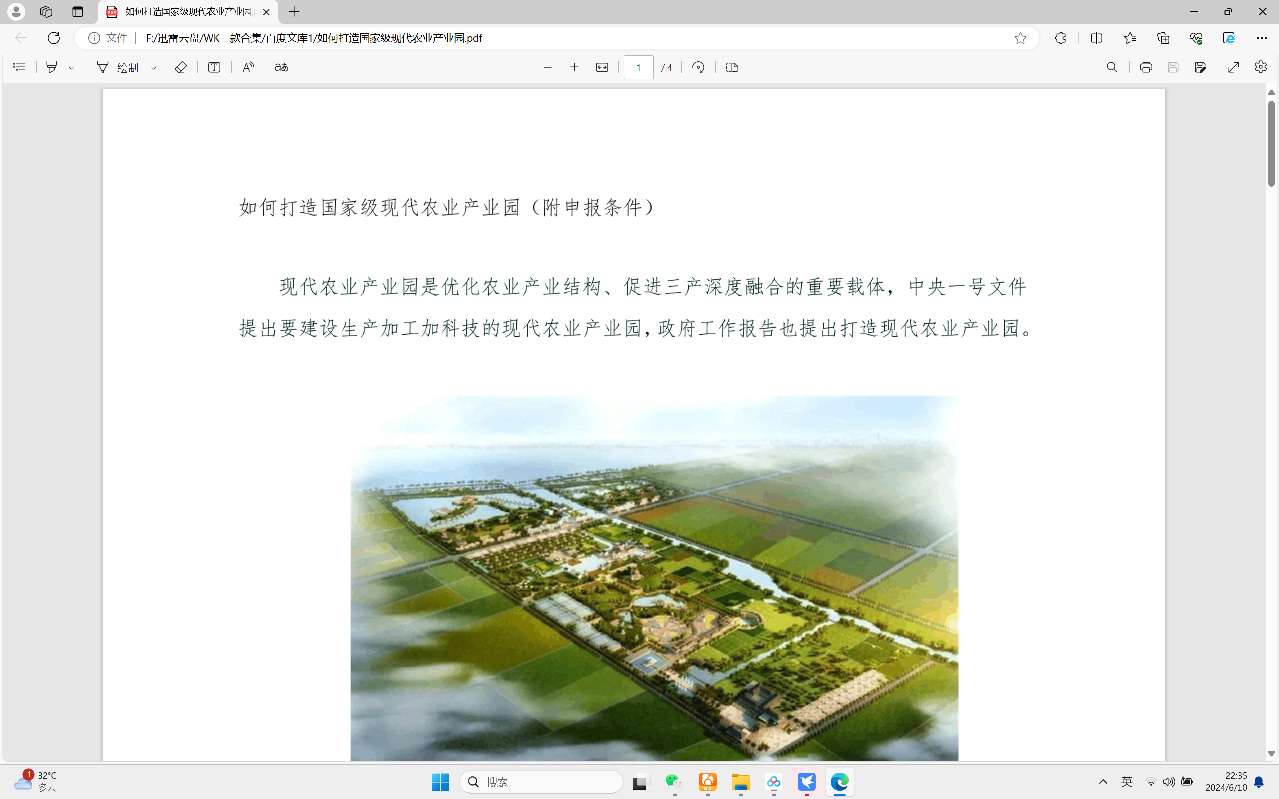This screenshot has width=1279, height=799.
Task: Click the add text box tool
Action: 214,67
